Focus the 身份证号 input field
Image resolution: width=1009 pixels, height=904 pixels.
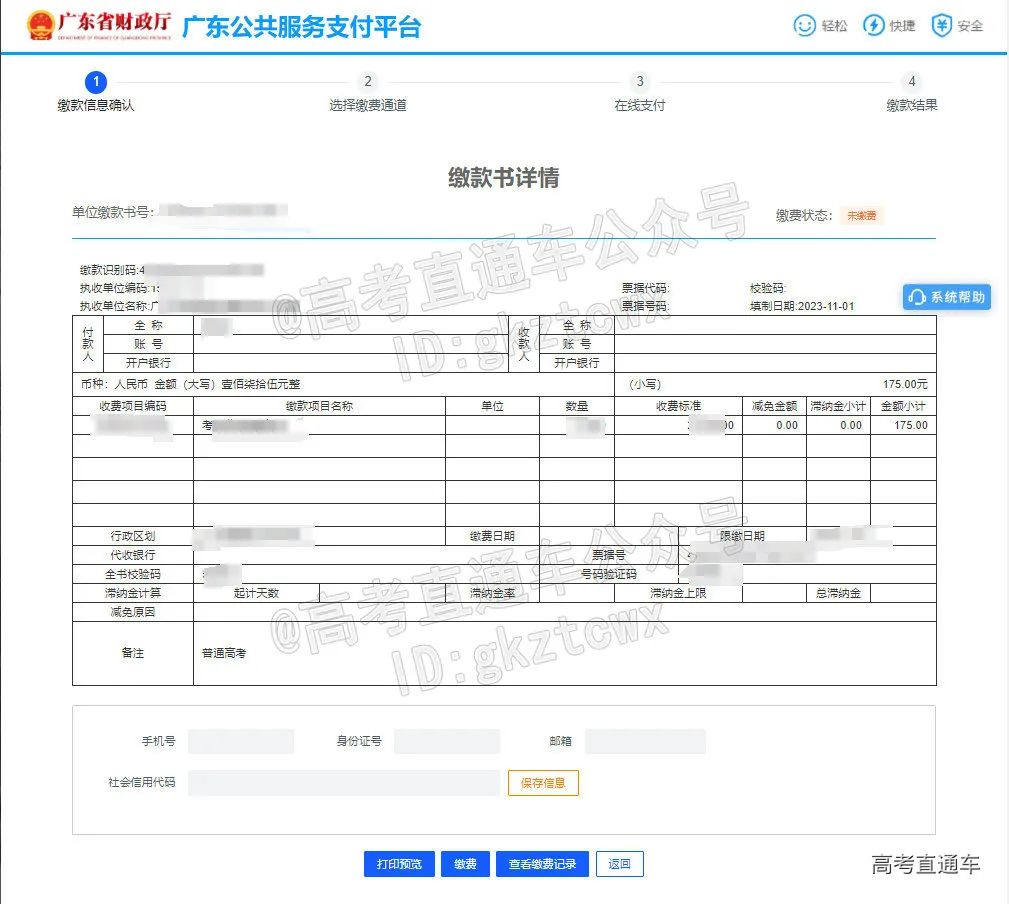click(446, 741)
